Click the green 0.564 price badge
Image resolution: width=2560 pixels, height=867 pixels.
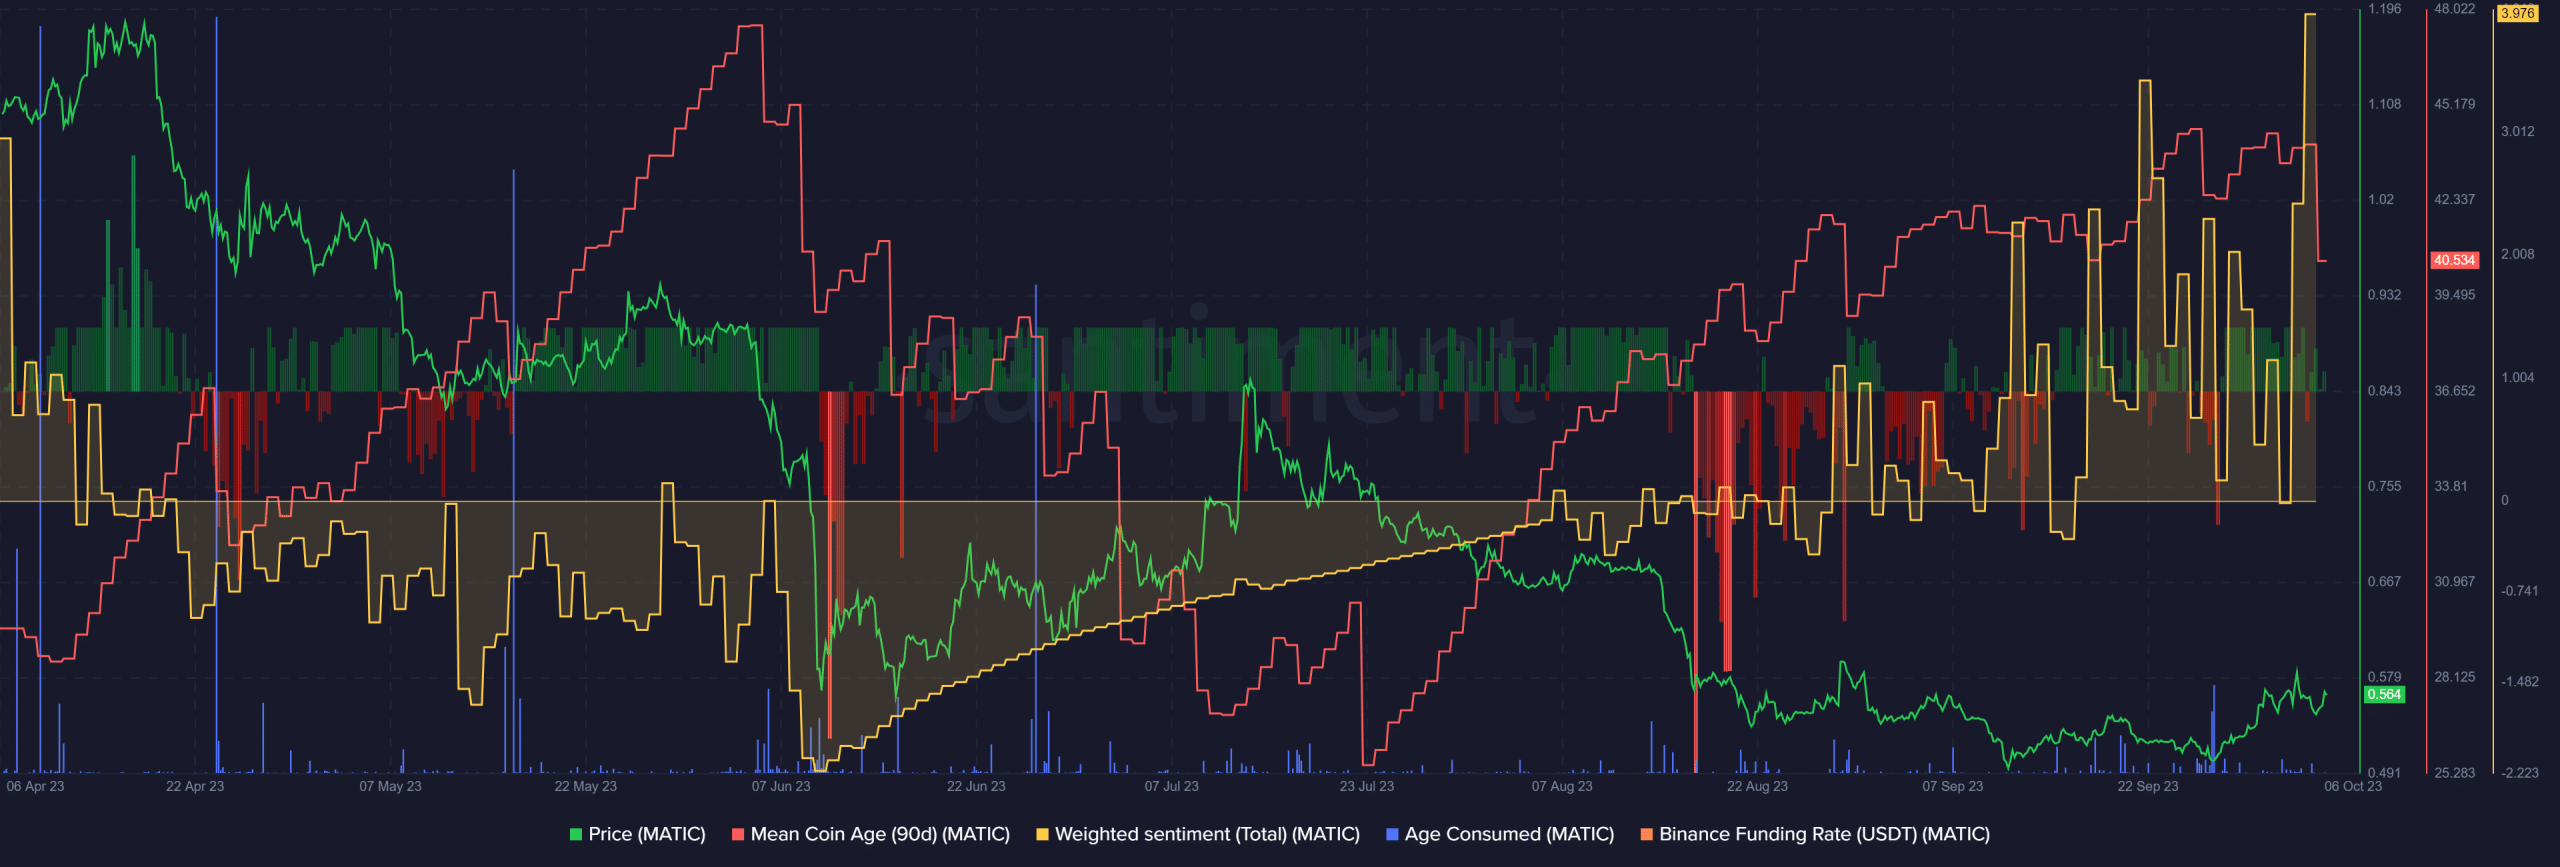[x=2384, y=694]
